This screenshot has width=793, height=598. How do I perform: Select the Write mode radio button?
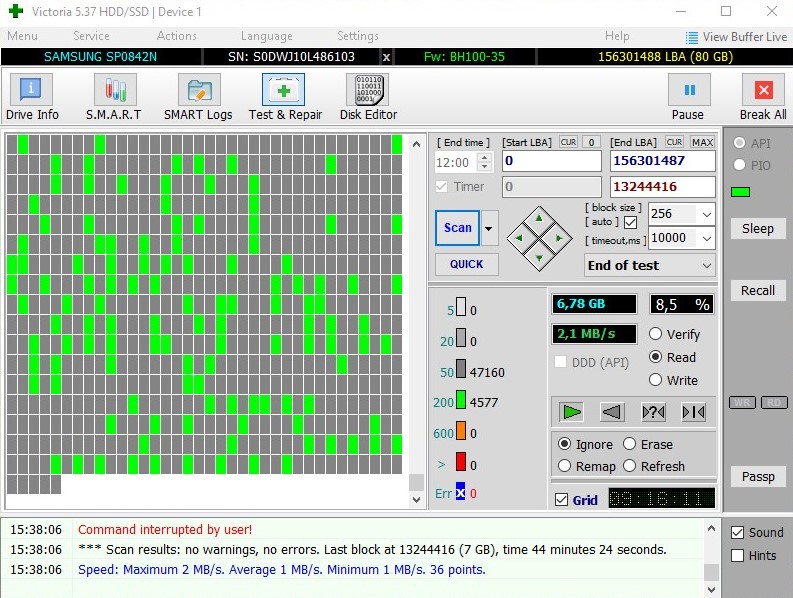(656, 380)
